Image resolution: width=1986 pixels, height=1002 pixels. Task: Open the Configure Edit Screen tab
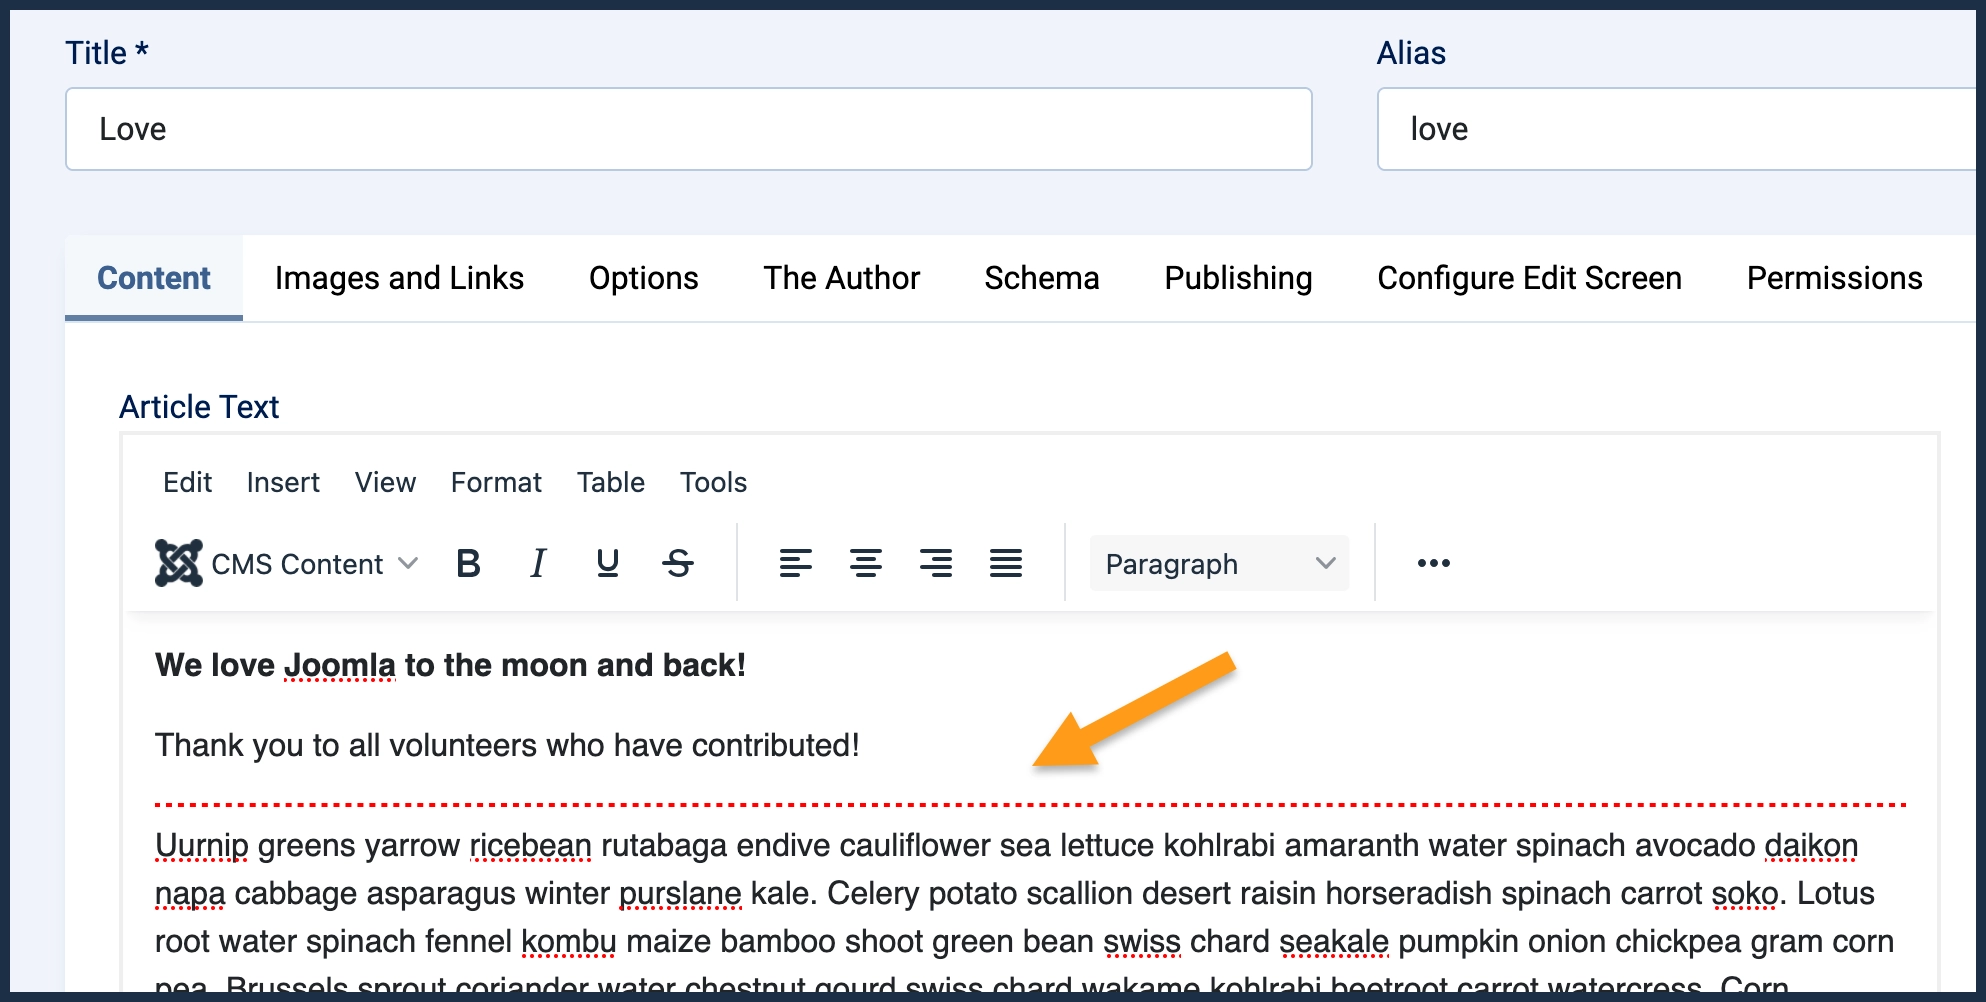1530,278
